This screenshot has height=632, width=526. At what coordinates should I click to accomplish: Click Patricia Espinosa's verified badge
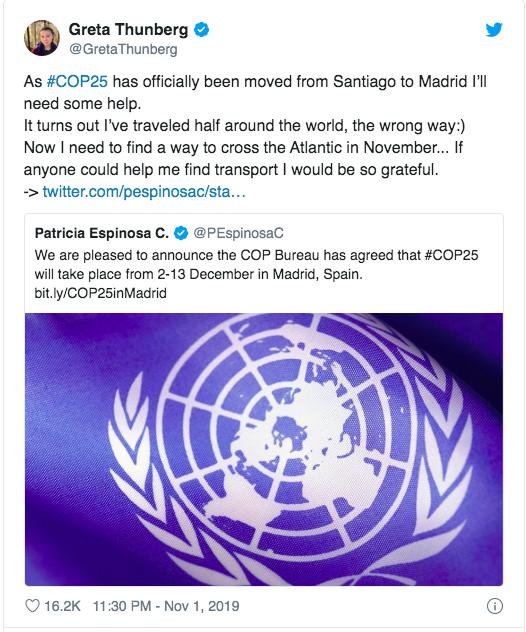click(181, 233)
